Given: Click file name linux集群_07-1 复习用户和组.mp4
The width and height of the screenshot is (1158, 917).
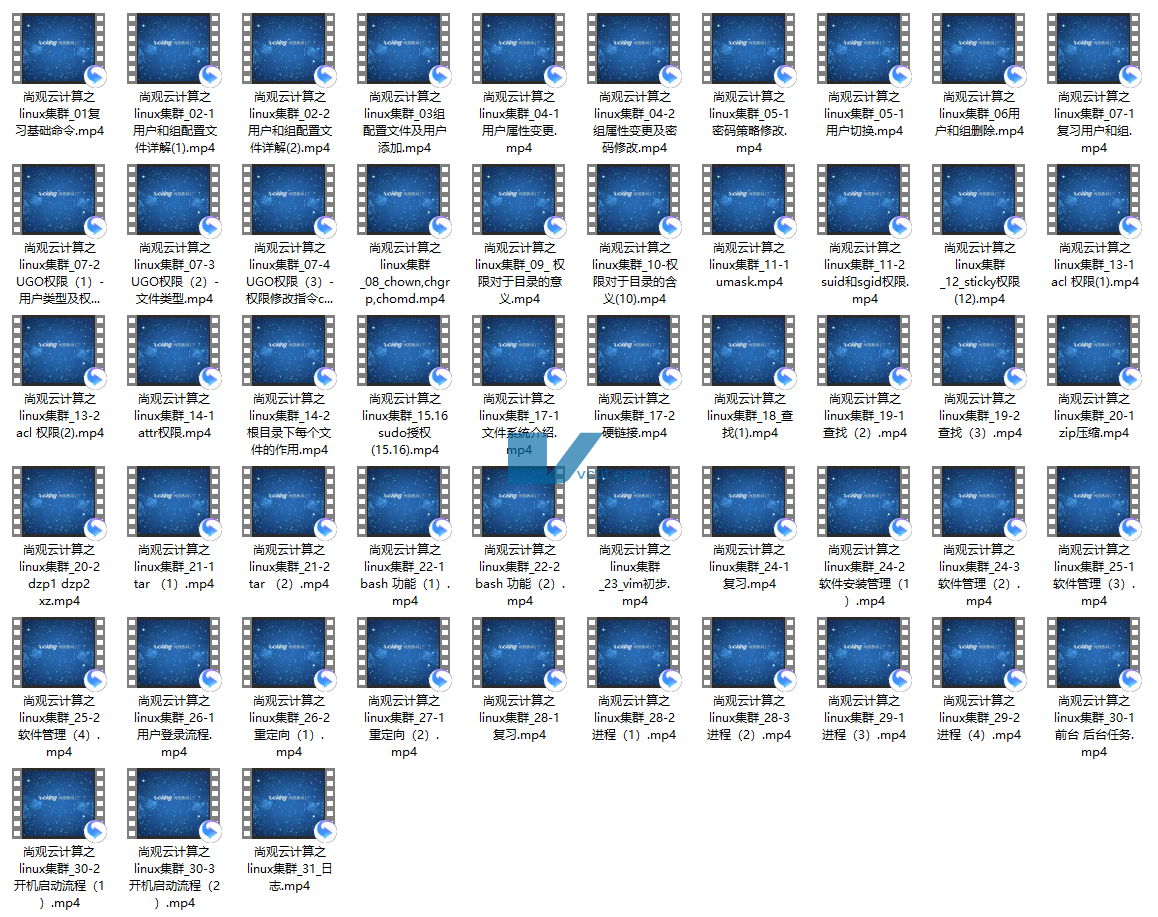Looking at the screenshot, I should (1094, 122).
